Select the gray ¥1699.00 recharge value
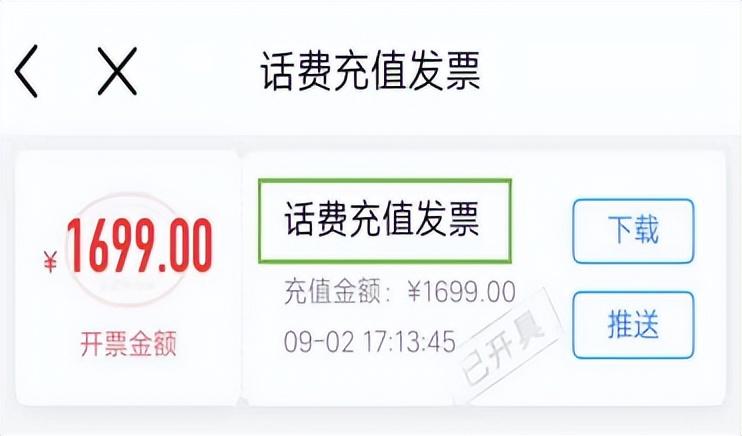Viewport: 742px width, 436px height. (x=461, y=292)
